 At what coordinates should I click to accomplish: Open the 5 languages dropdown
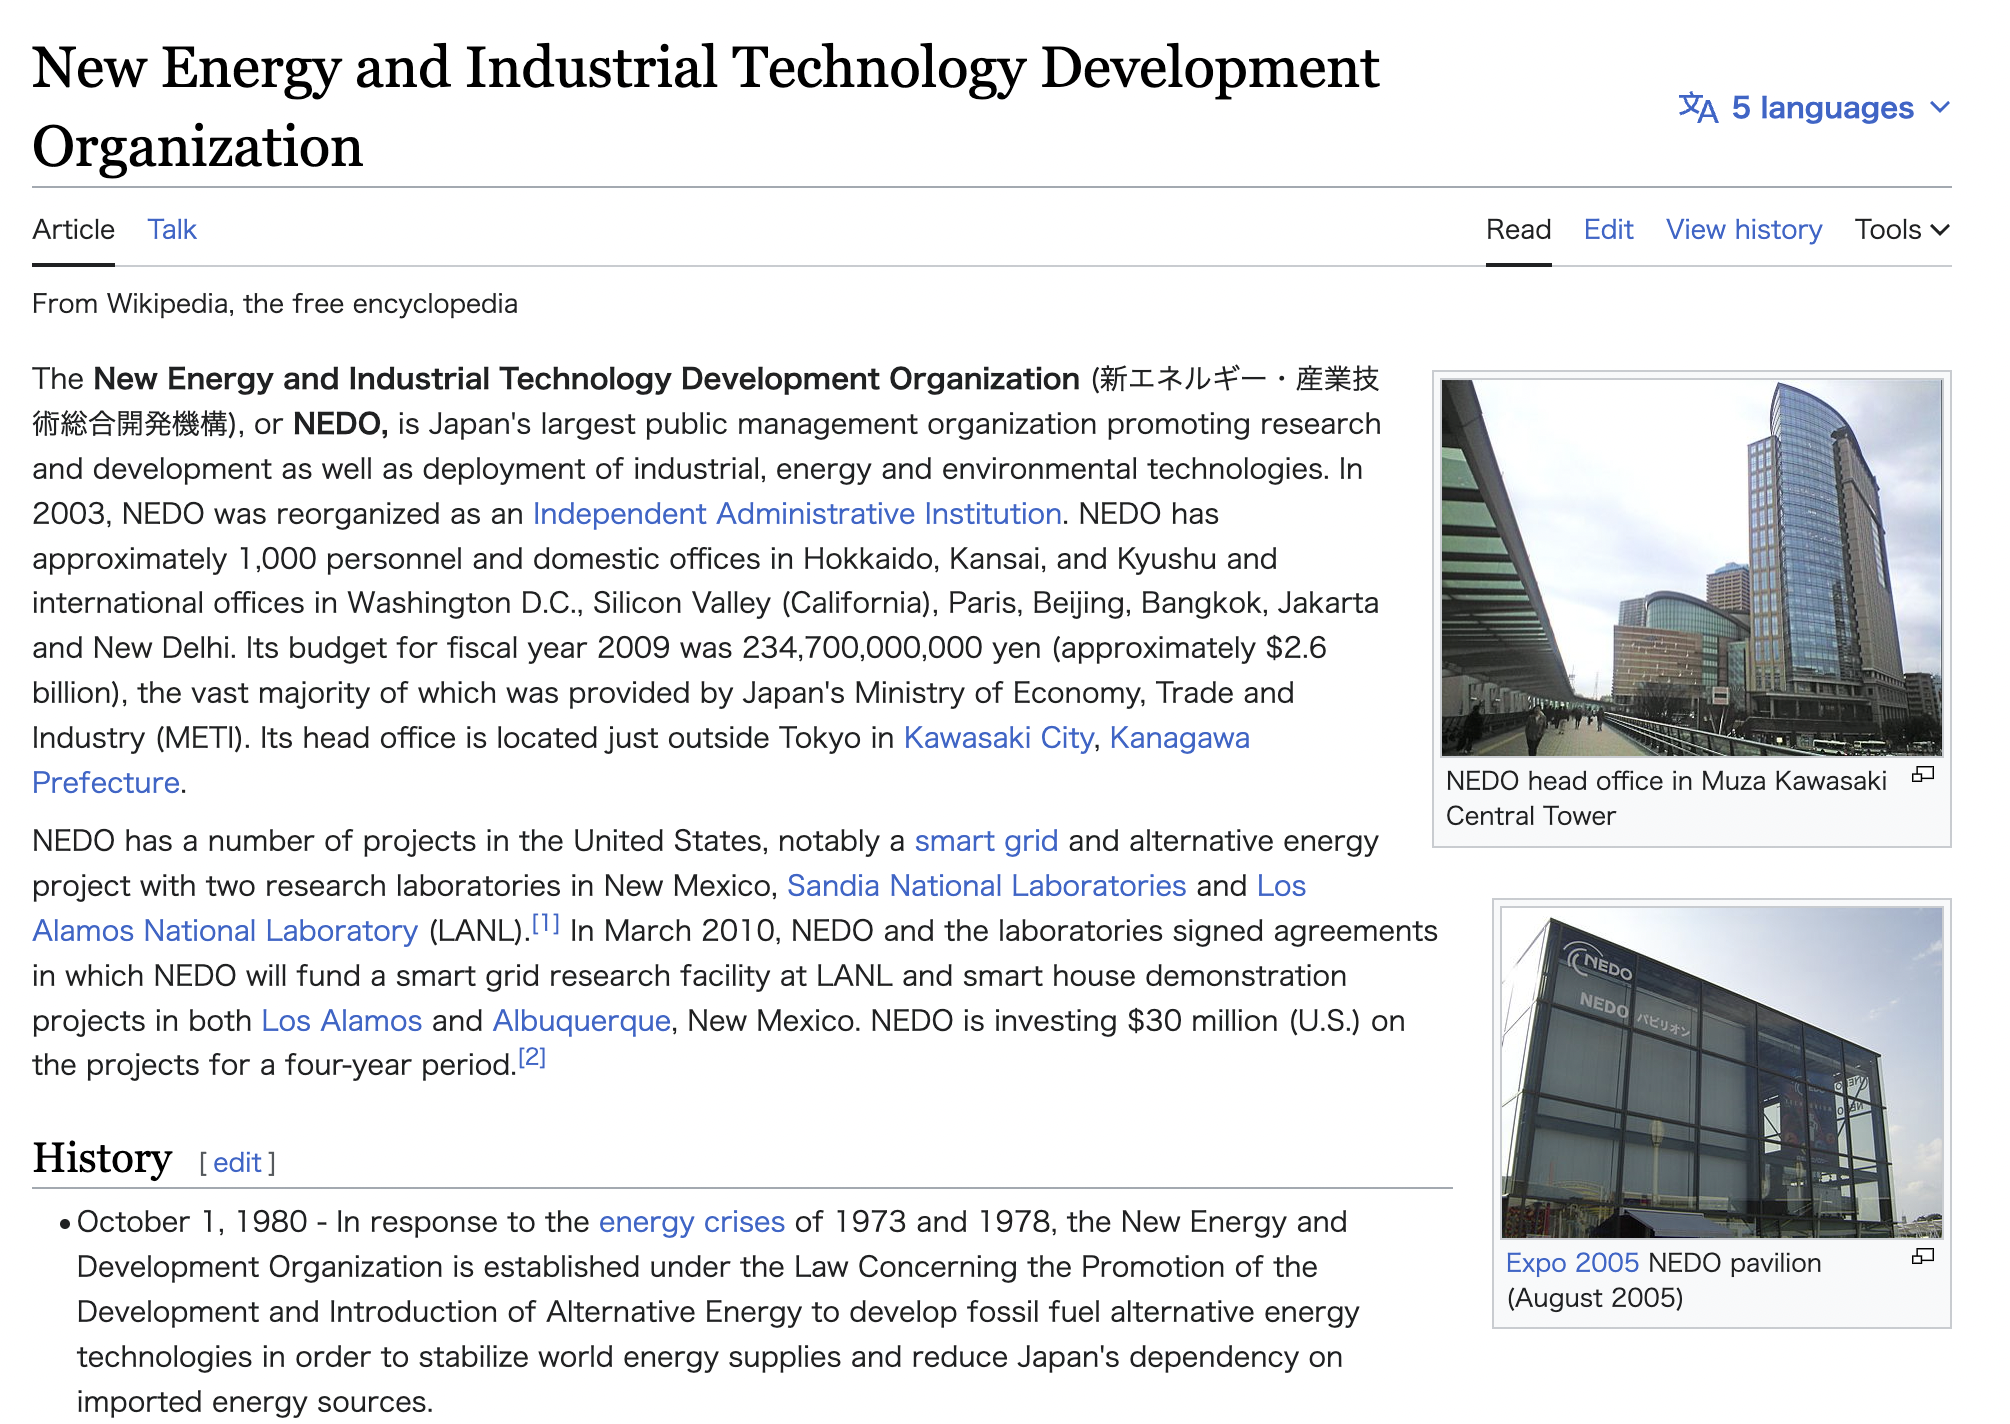pyautogui.click(x=1814, y=108)
